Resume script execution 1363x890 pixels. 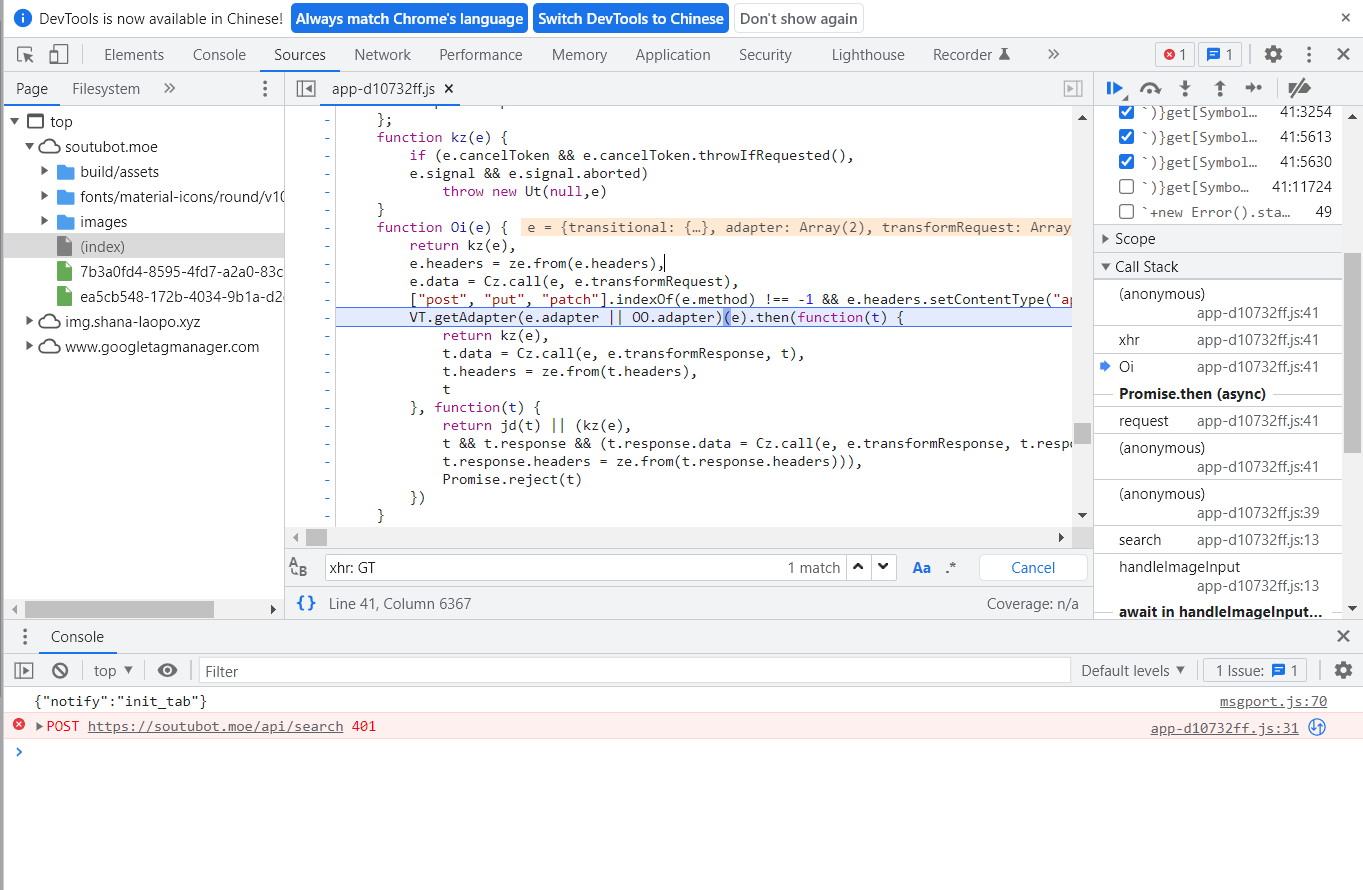coord(1115,88)
